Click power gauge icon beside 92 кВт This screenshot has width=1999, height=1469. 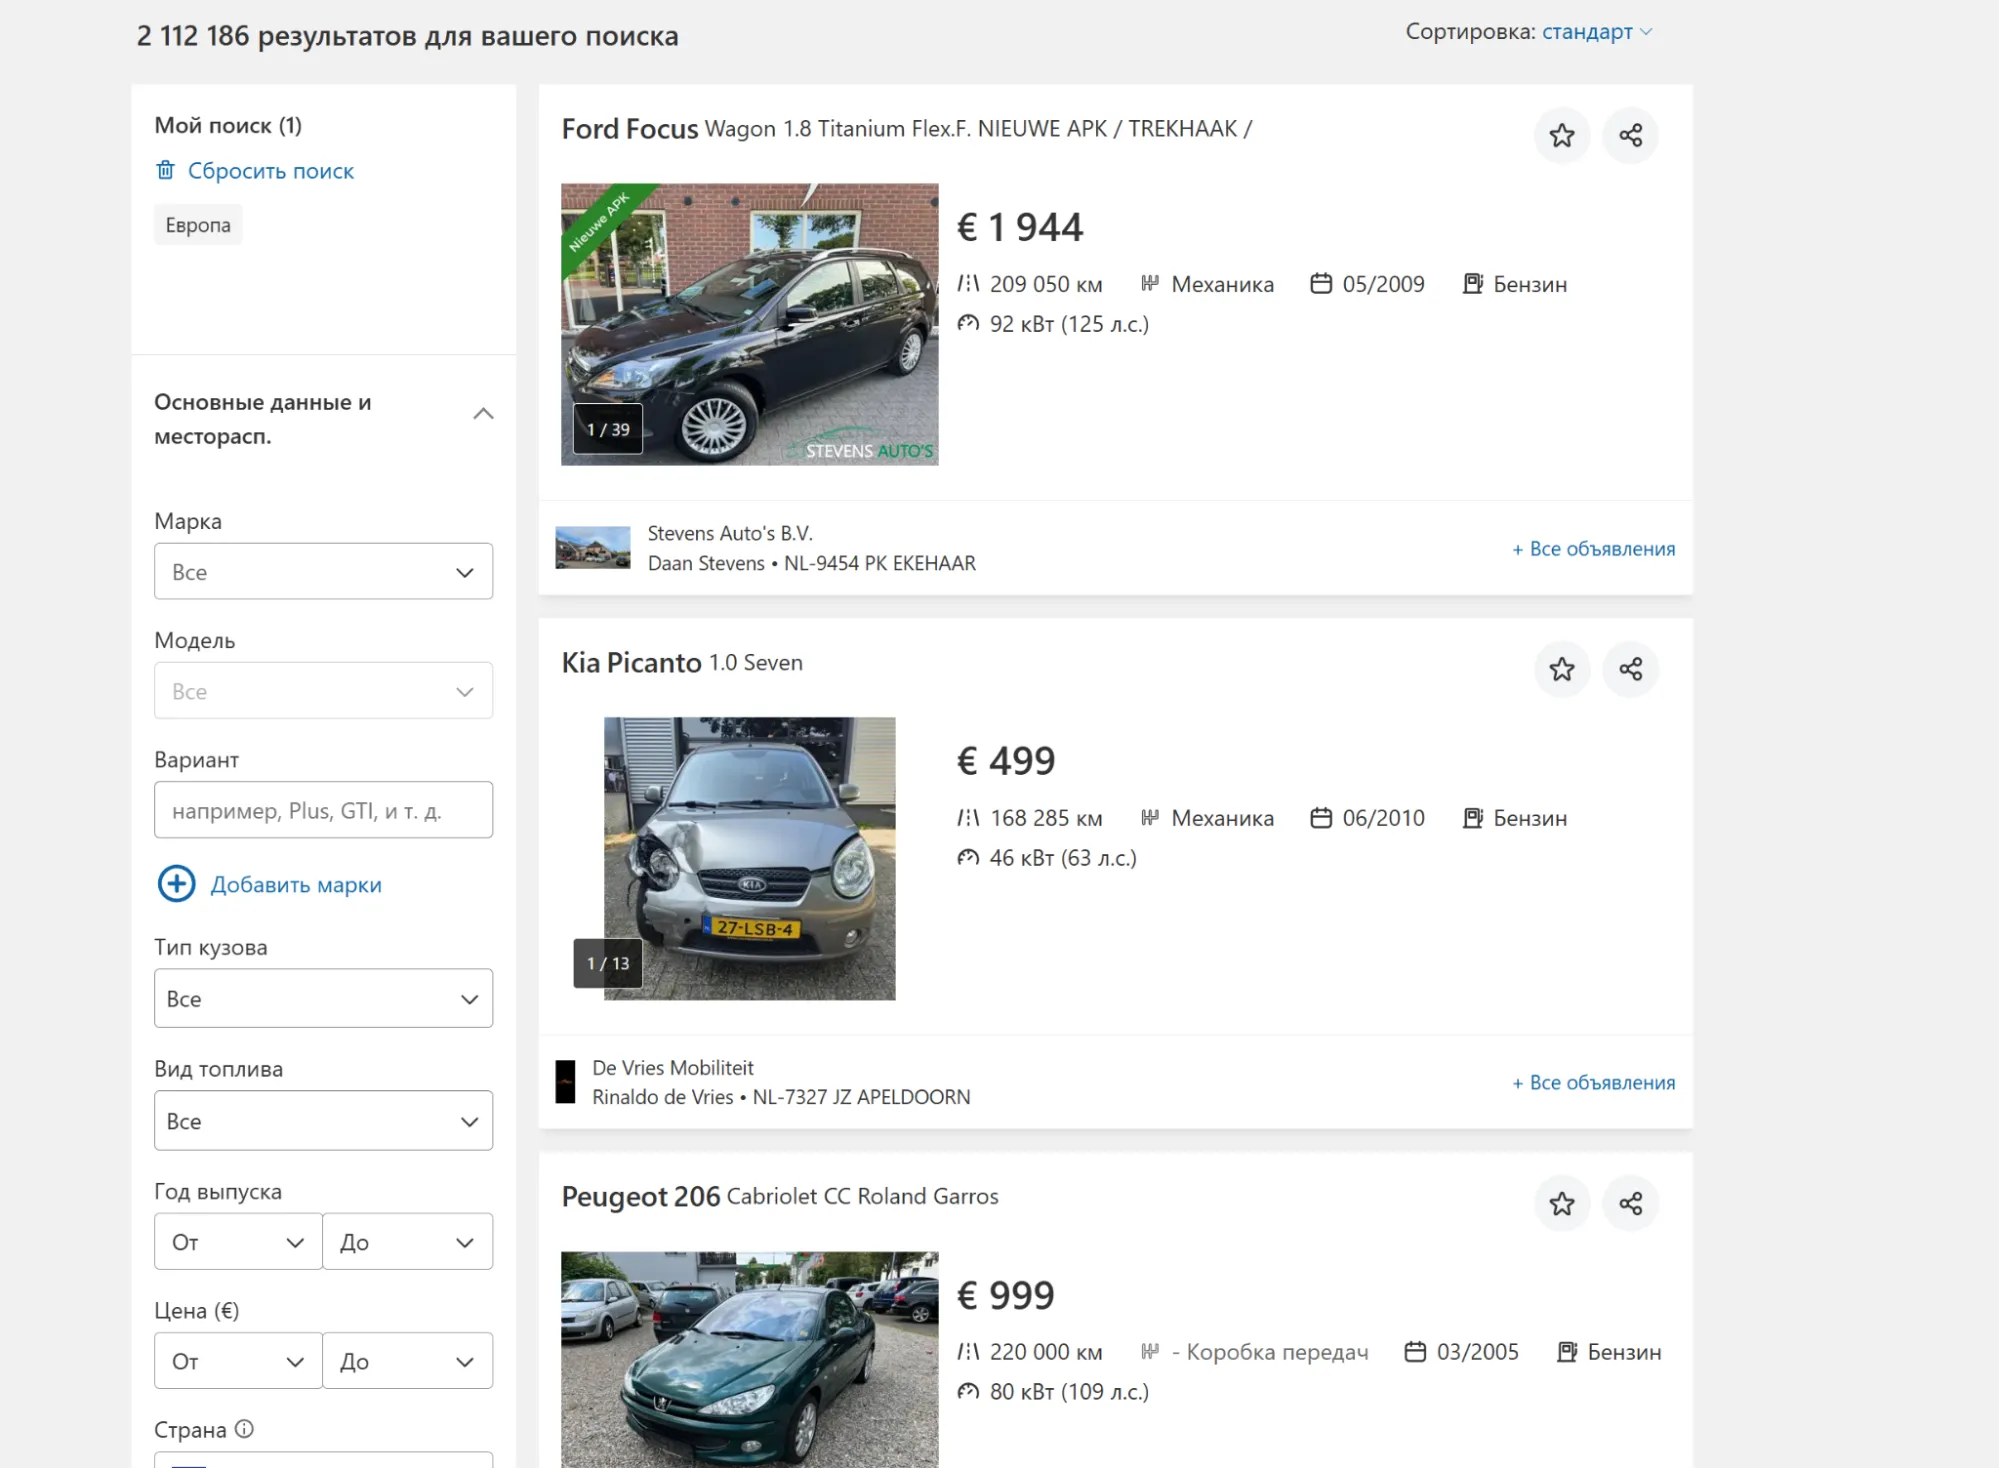coord(968,323)
